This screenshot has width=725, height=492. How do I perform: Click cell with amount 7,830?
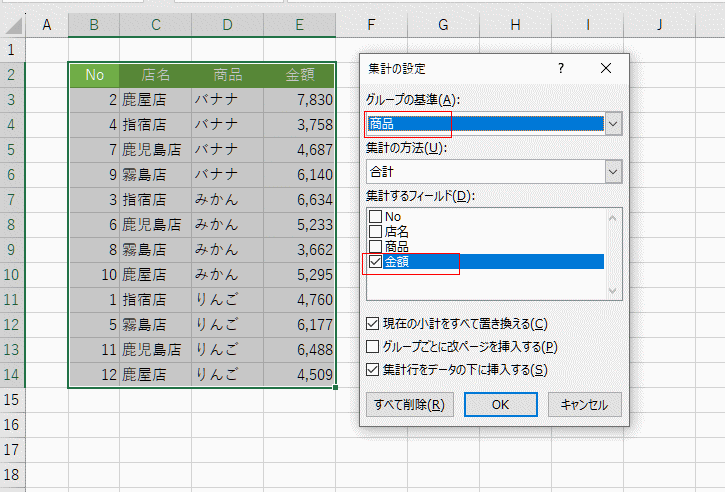coord(300,100)
